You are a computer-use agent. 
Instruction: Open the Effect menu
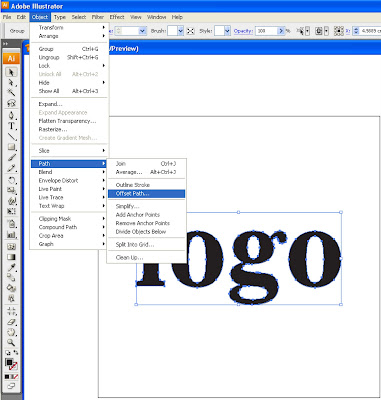pyautogui.click(x=117, y=17)
